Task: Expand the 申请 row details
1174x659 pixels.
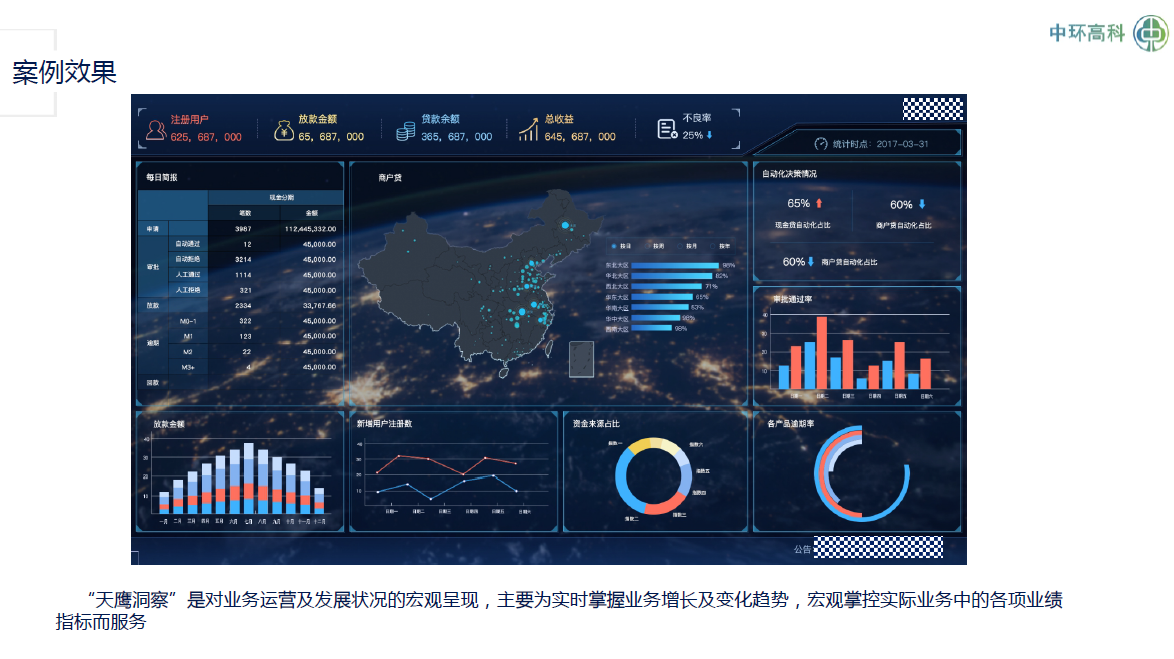Action: pos(152,228)
